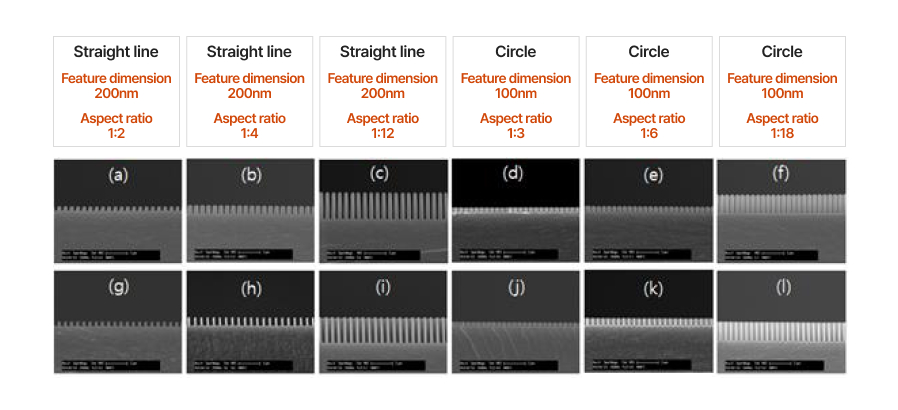Select Circle card with aspect ratio 1:3
The width and height of the screenshot is (898, 410).
(x=516, y=92)
